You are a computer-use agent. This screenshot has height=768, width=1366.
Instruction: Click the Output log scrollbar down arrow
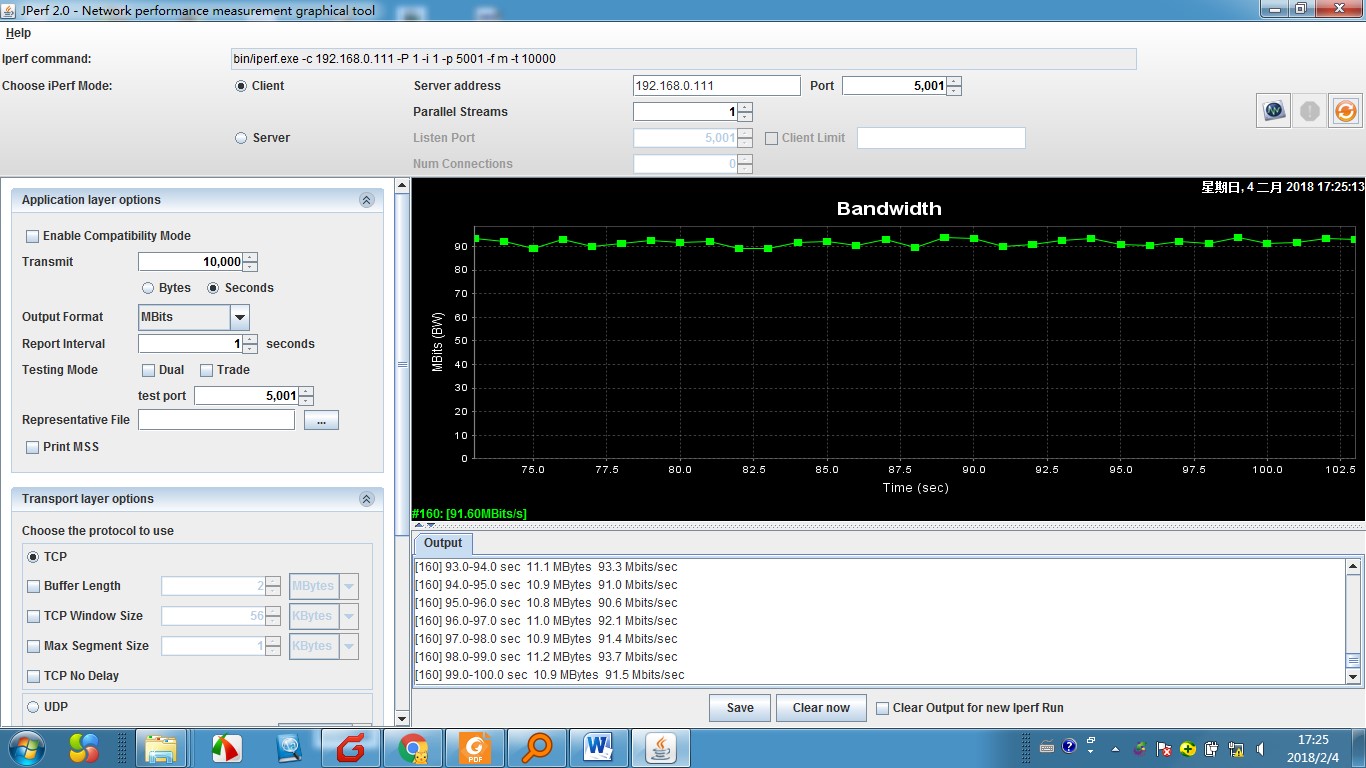tap(1354, 677)
